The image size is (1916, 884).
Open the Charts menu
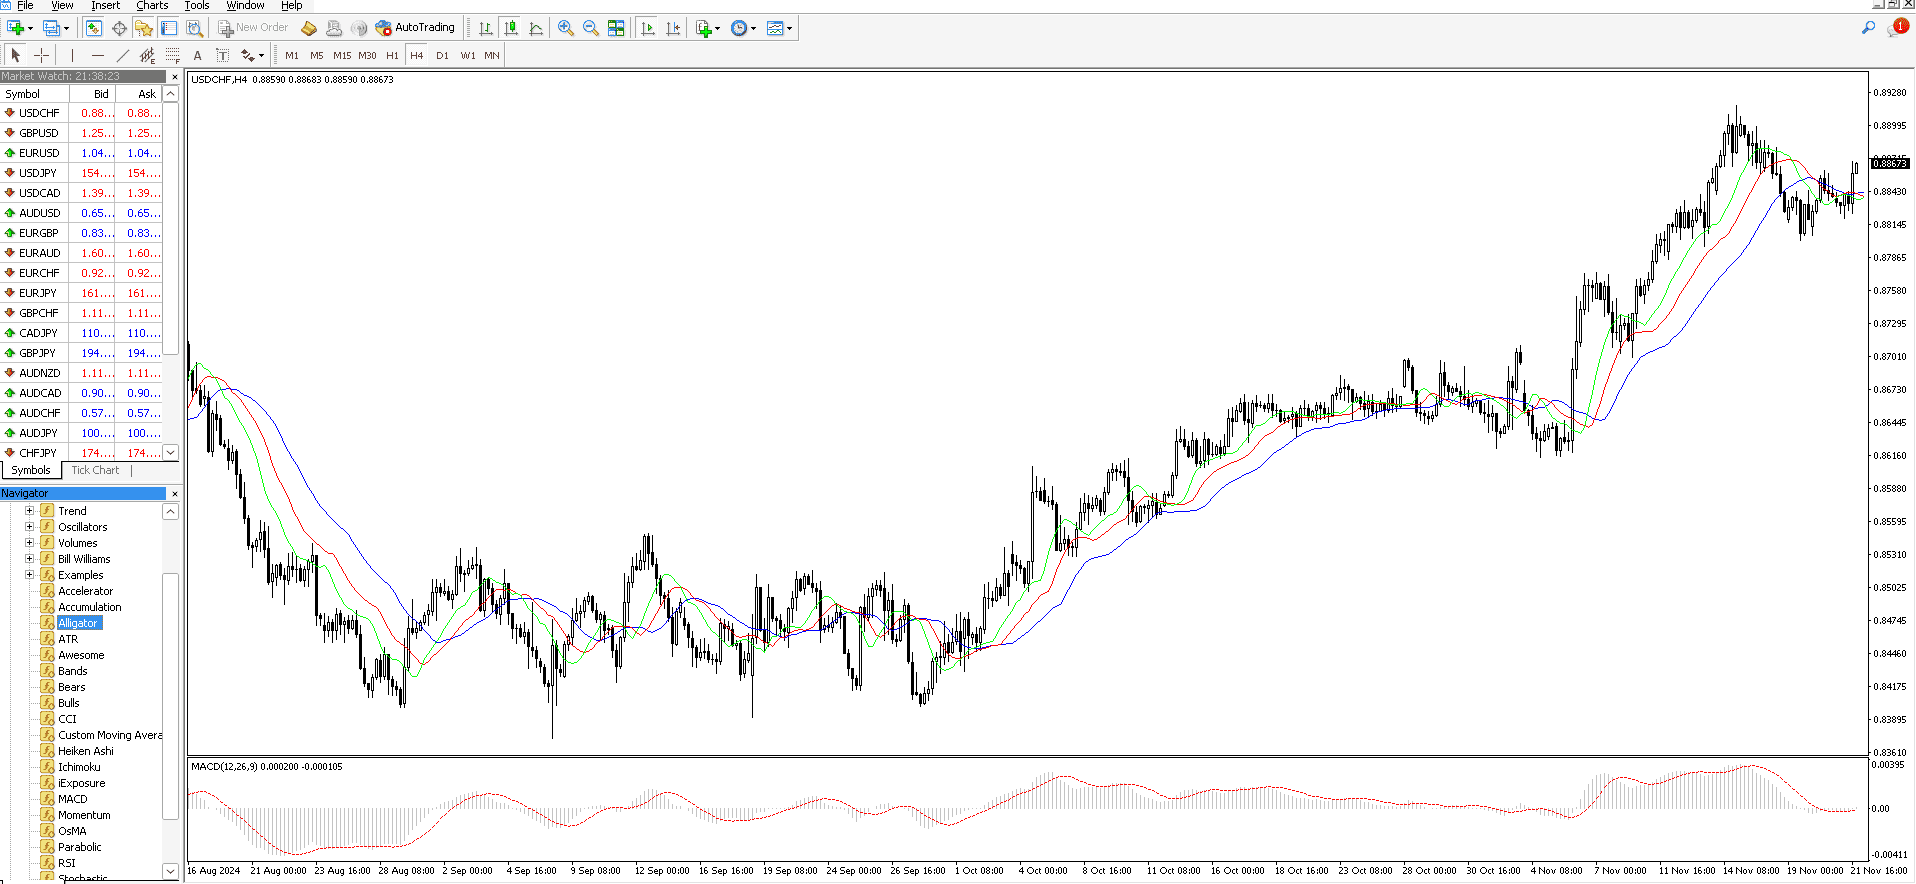[152, 6]
